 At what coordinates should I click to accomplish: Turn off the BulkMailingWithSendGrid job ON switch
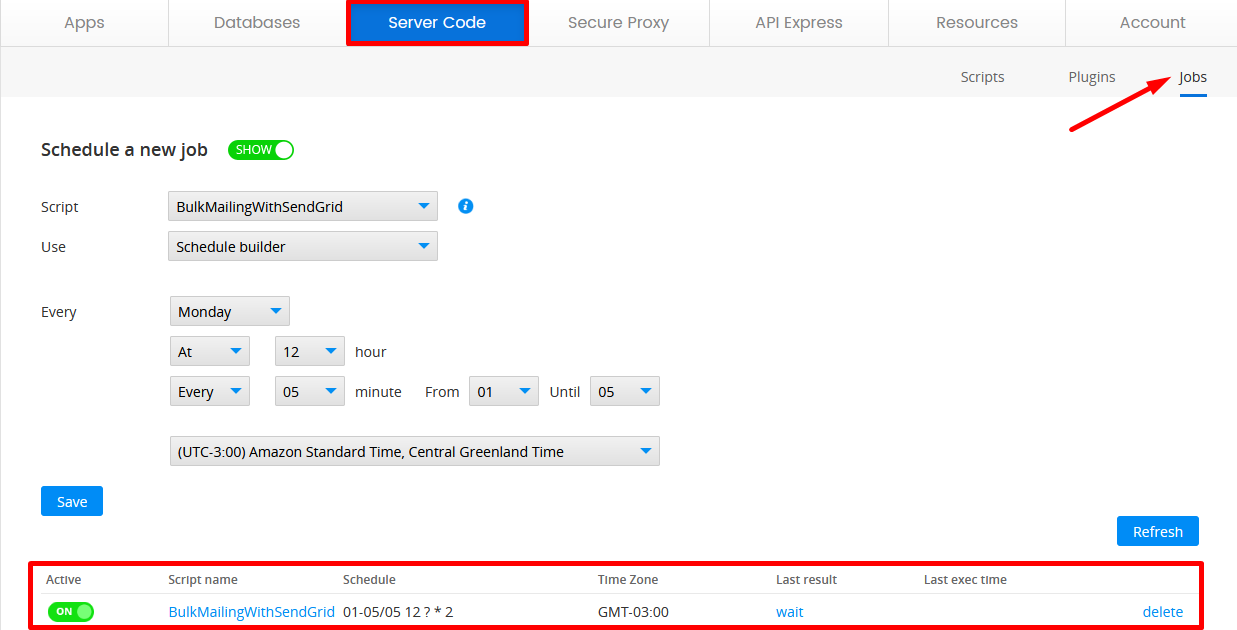click(x=70, y=611)
